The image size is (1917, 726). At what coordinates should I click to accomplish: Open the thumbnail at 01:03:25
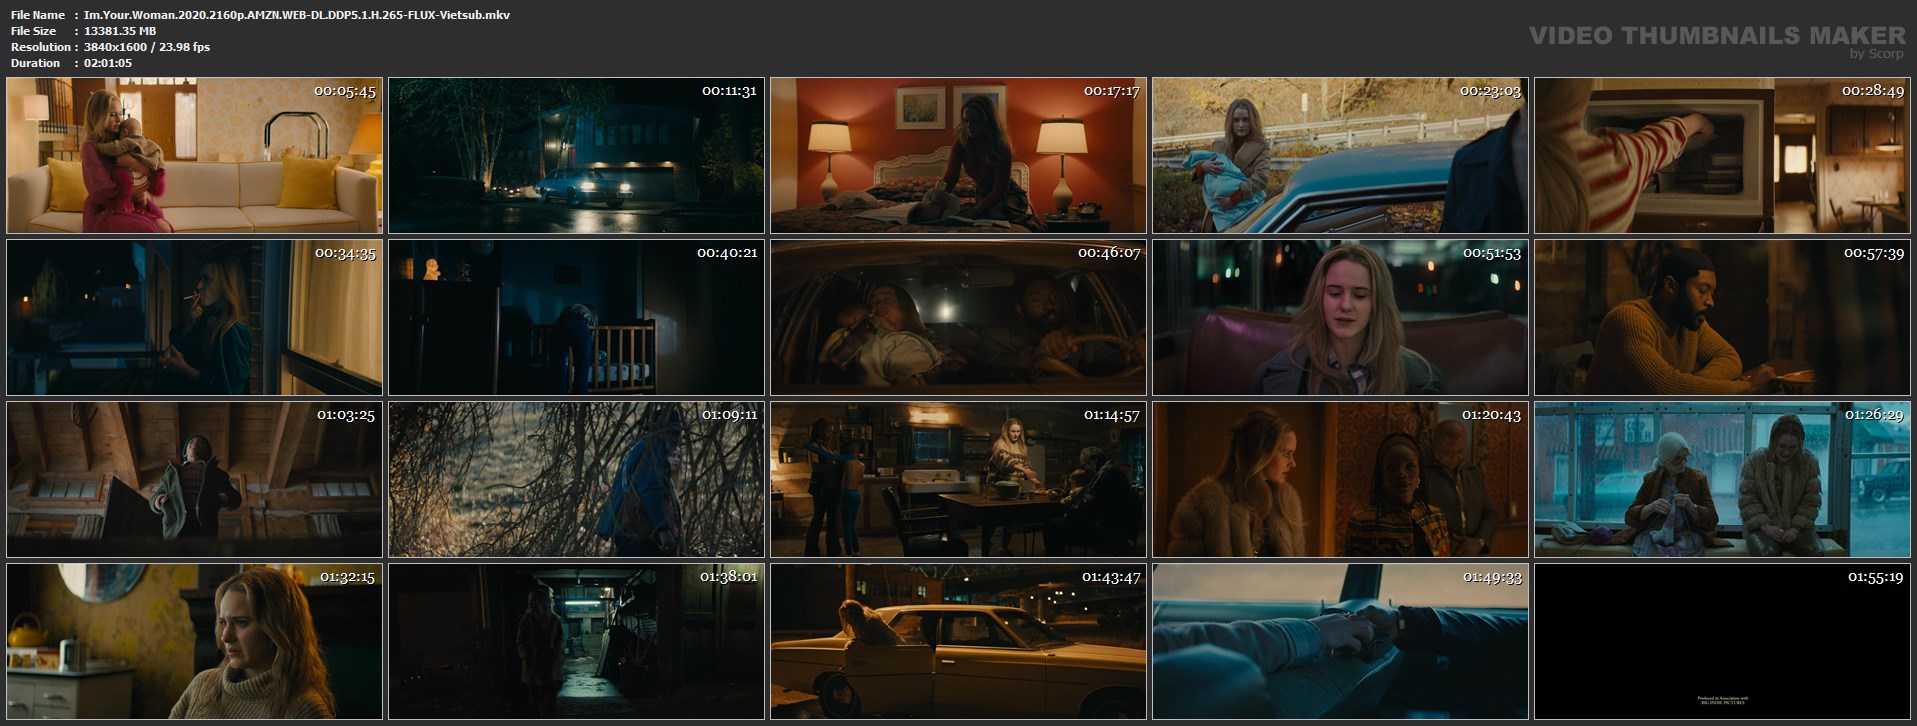194,480
